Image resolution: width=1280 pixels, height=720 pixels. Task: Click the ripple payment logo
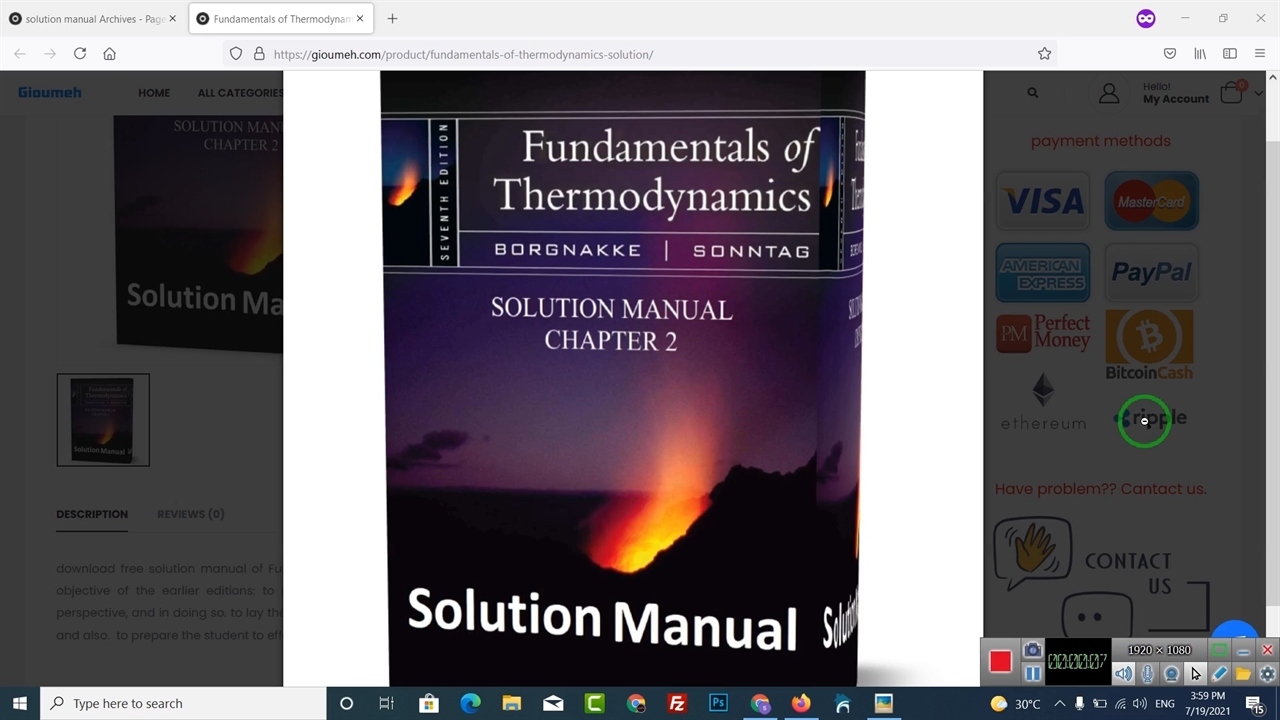1151,418
